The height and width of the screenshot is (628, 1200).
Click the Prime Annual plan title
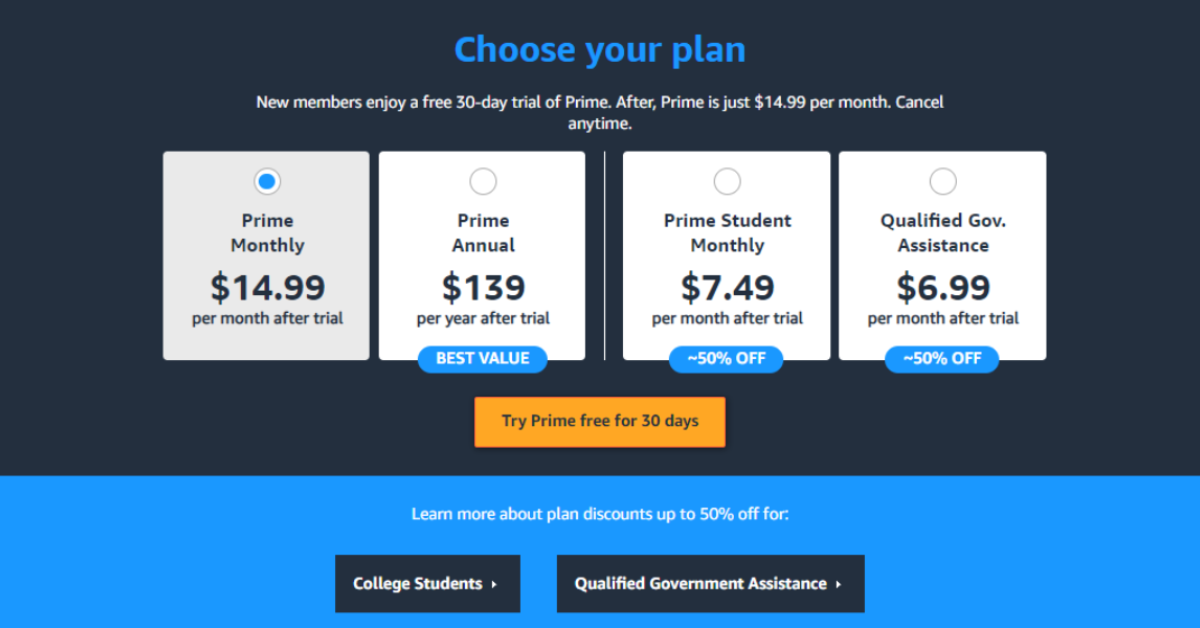[x=483, y=233]
